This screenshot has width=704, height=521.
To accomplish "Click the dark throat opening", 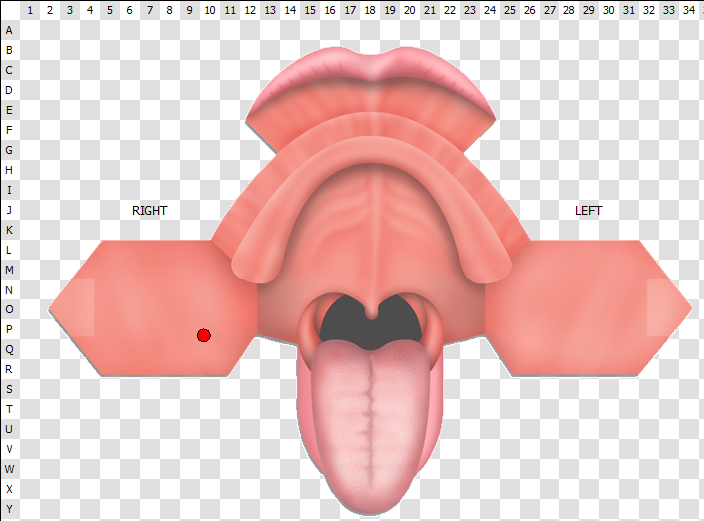I will coord(370,321).
